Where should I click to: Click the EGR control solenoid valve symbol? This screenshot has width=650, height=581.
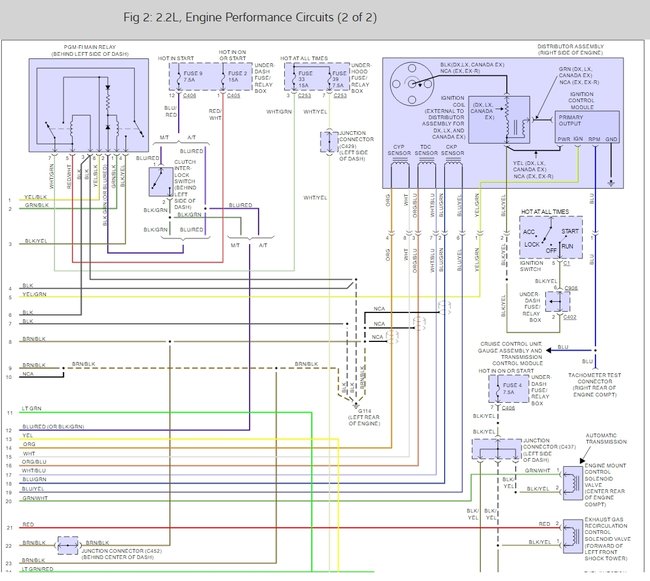pos(573,536)
